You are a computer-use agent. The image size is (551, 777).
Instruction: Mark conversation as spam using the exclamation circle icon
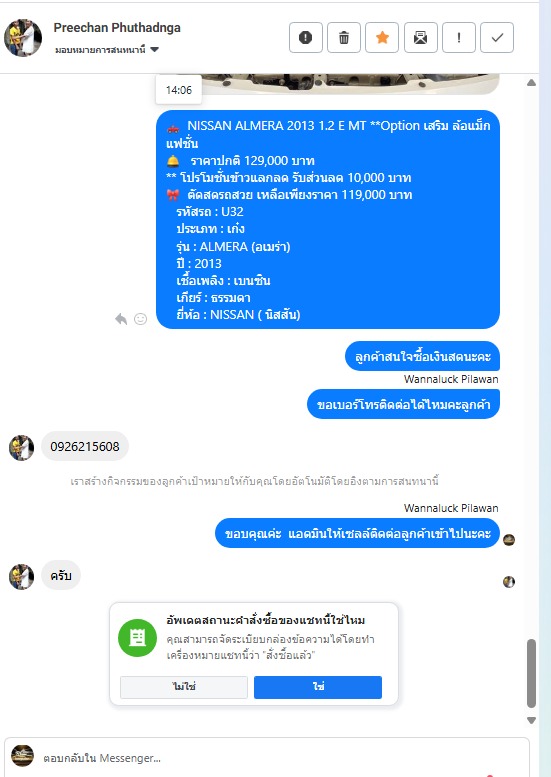pyautogui.click(x=306, y=37)
